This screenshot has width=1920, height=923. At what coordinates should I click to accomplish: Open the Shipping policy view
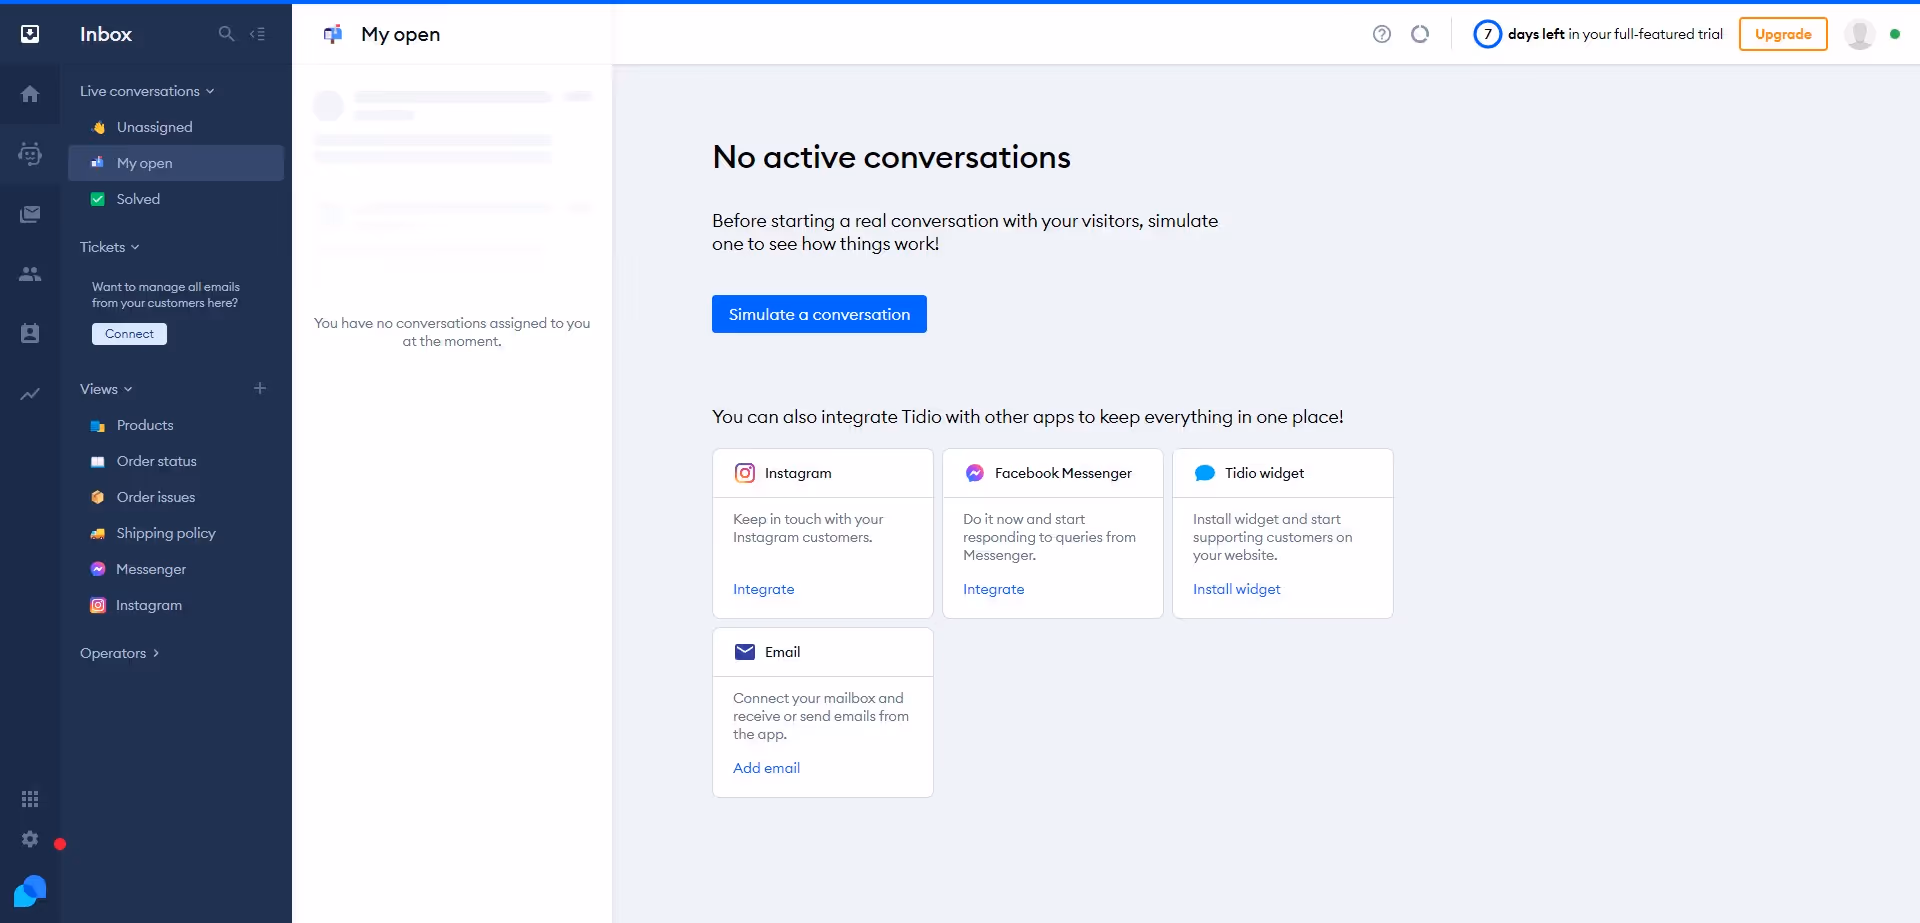(176, 533)
